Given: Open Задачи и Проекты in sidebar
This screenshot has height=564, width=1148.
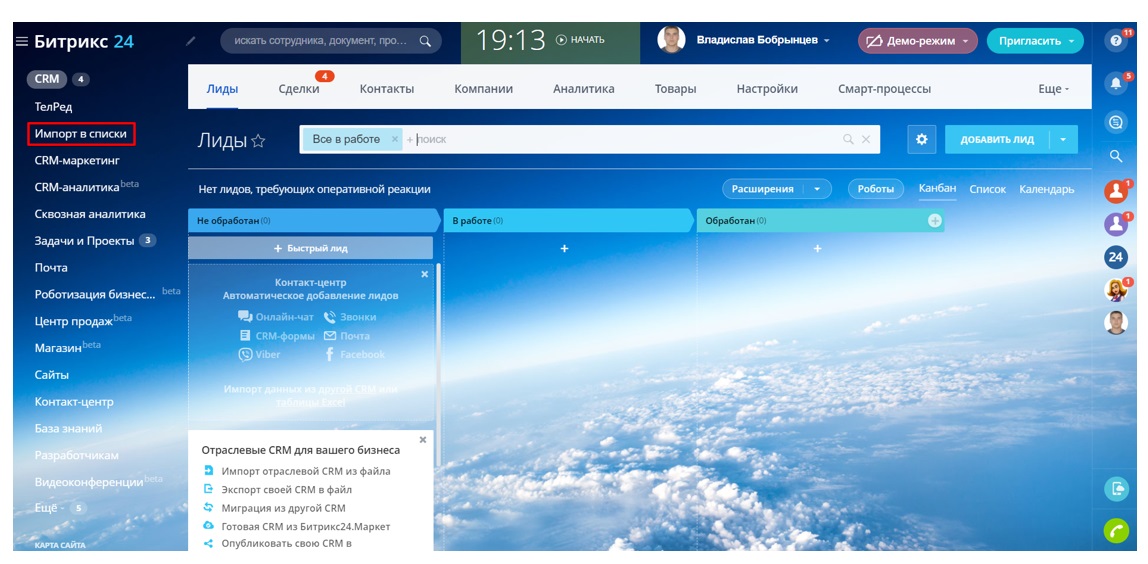Looking at the screenshot, I should click(x=84, y=241).
